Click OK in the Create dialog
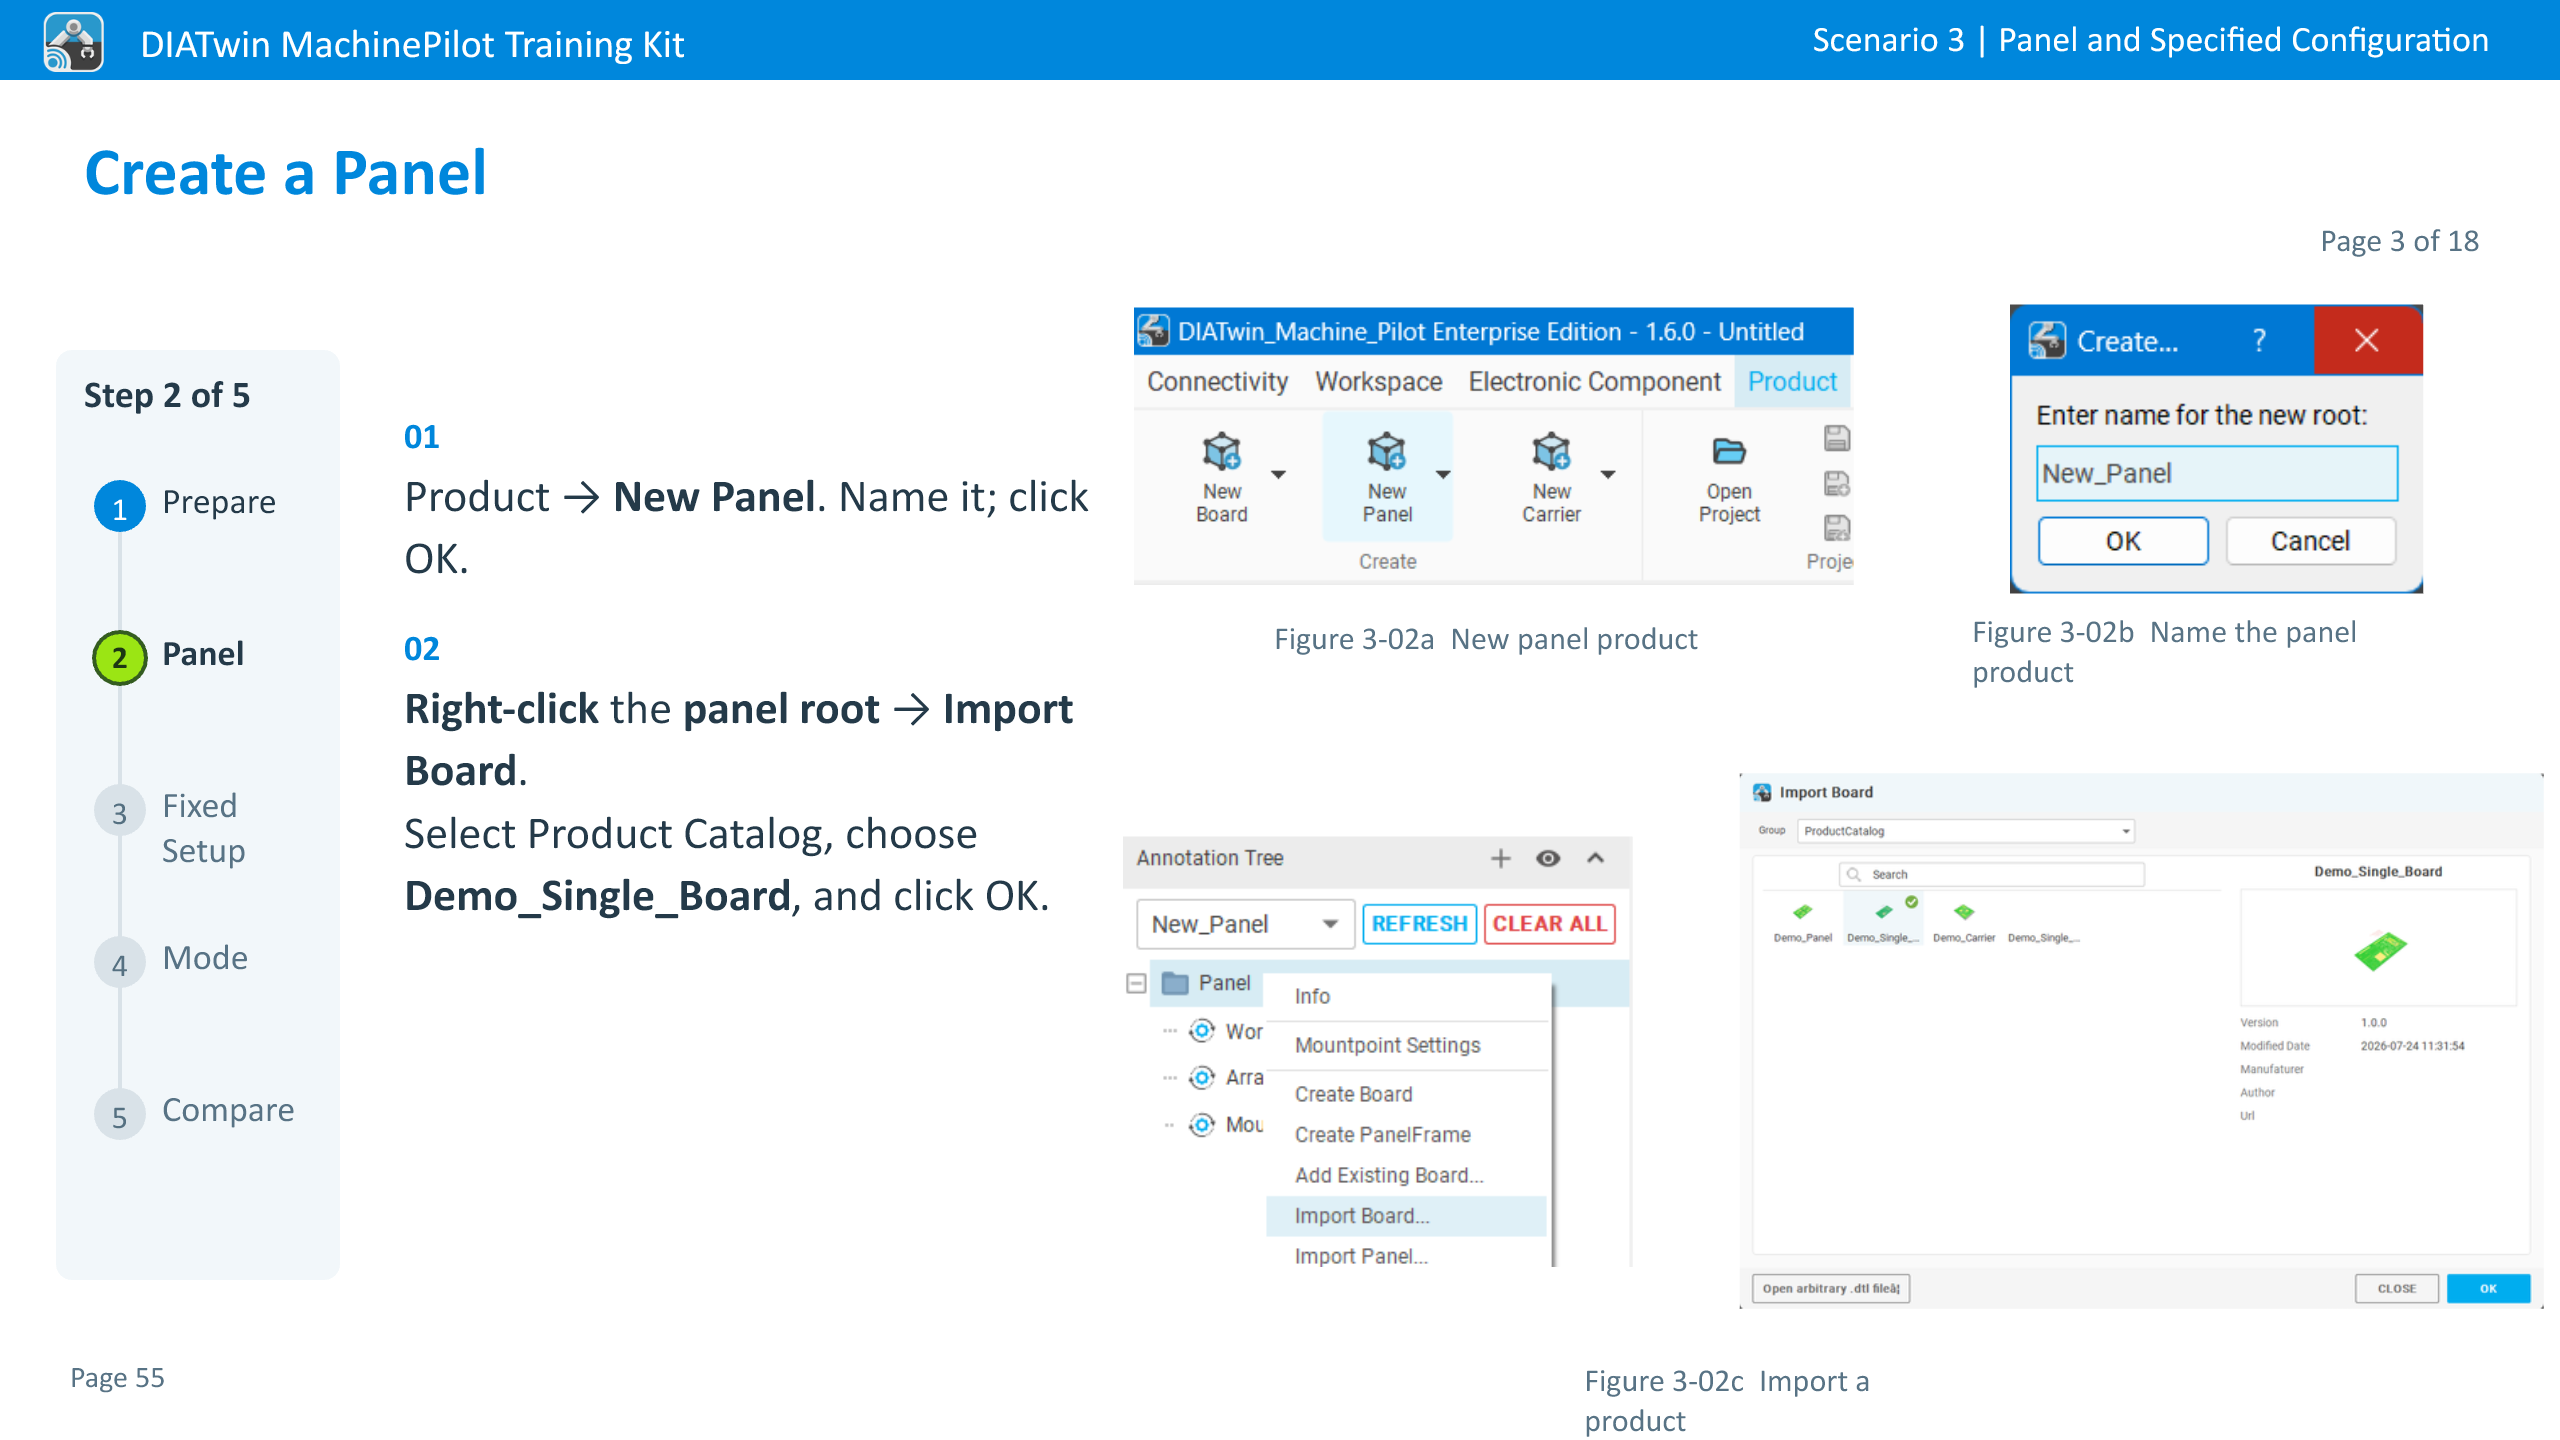Image resolution: width=2560 pixels, height=1440 pixels. (x=2123, y=541)
